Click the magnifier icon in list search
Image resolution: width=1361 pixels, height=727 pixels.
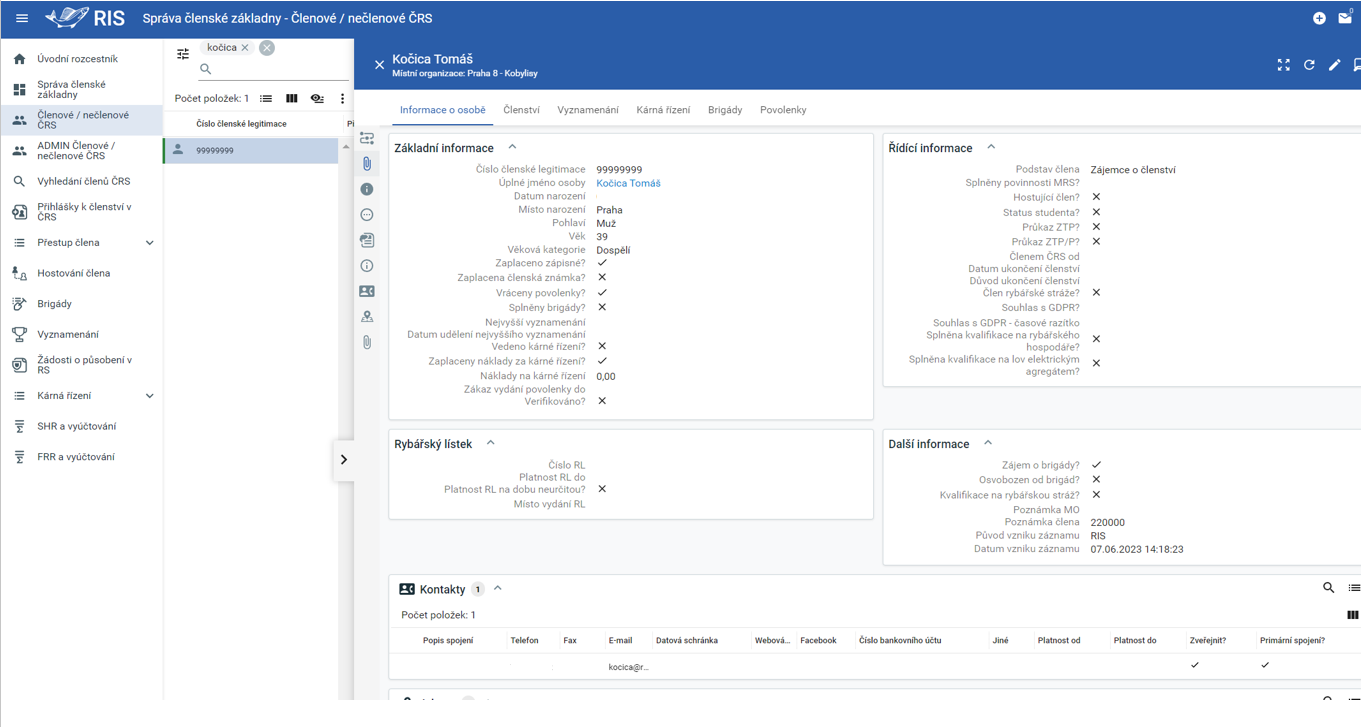206,69
